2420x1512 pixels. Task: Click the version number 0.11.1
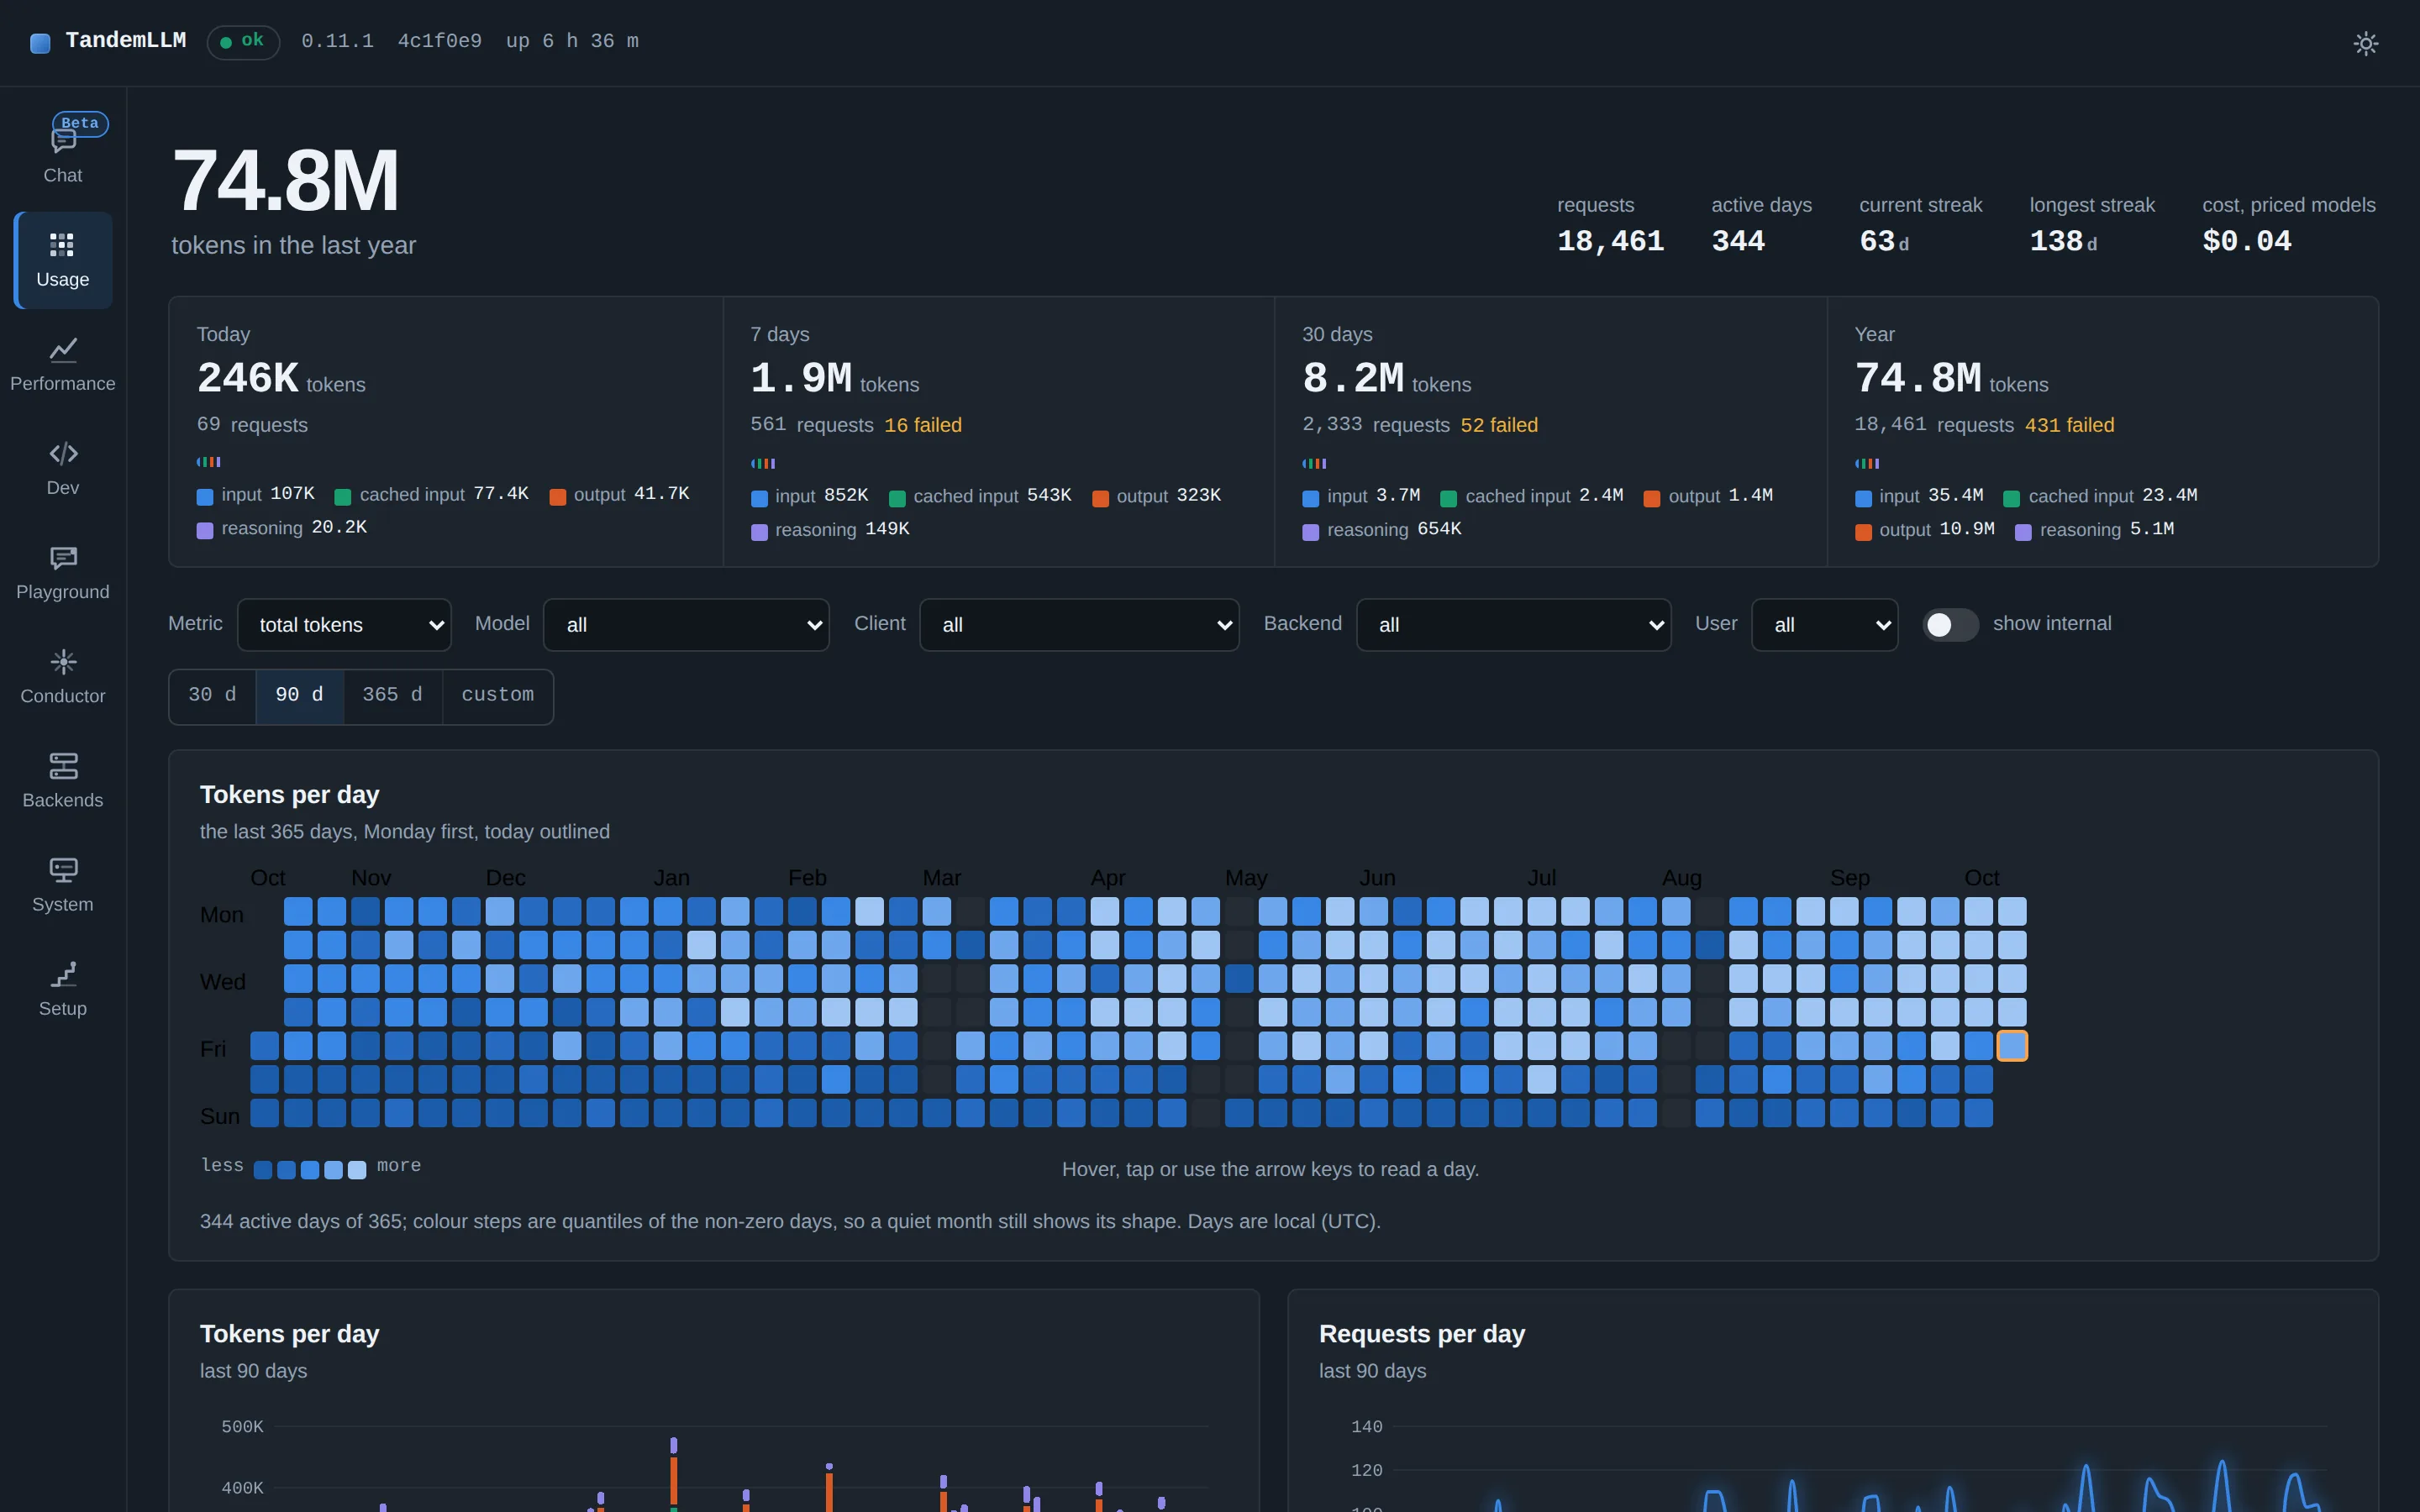click(337, 41)
